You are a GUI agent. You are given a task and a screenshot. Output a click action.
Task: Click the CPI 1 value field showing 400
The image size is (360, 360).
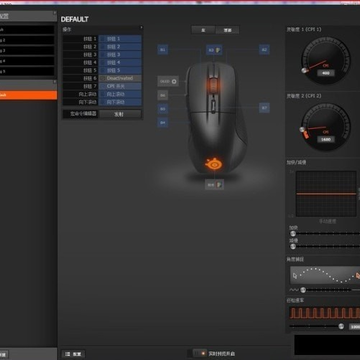pyautogui.click(x=326, y=73)
